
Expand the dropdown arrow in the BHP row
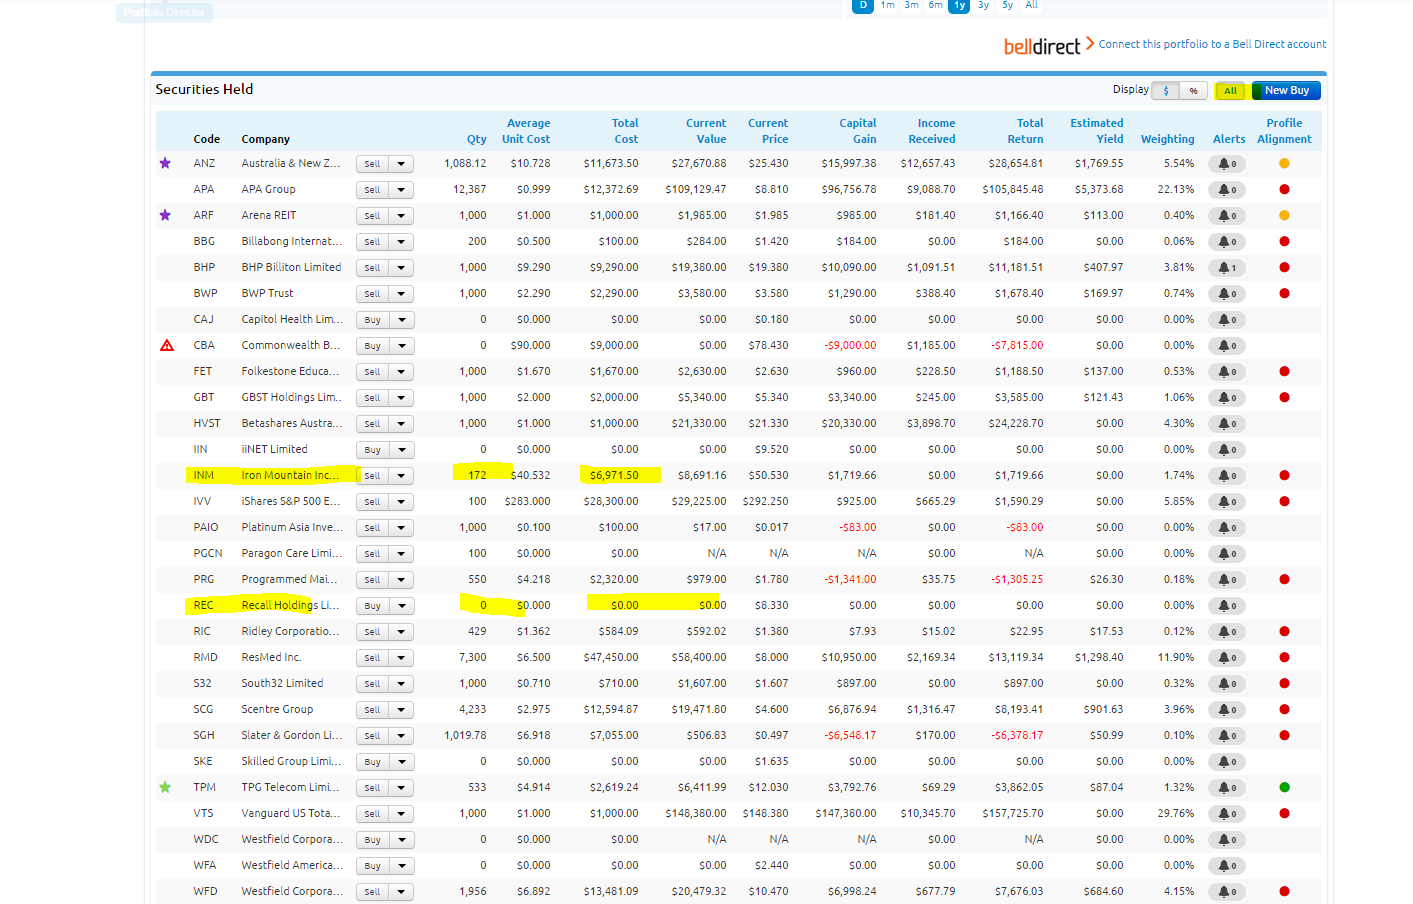coord(401,268)
